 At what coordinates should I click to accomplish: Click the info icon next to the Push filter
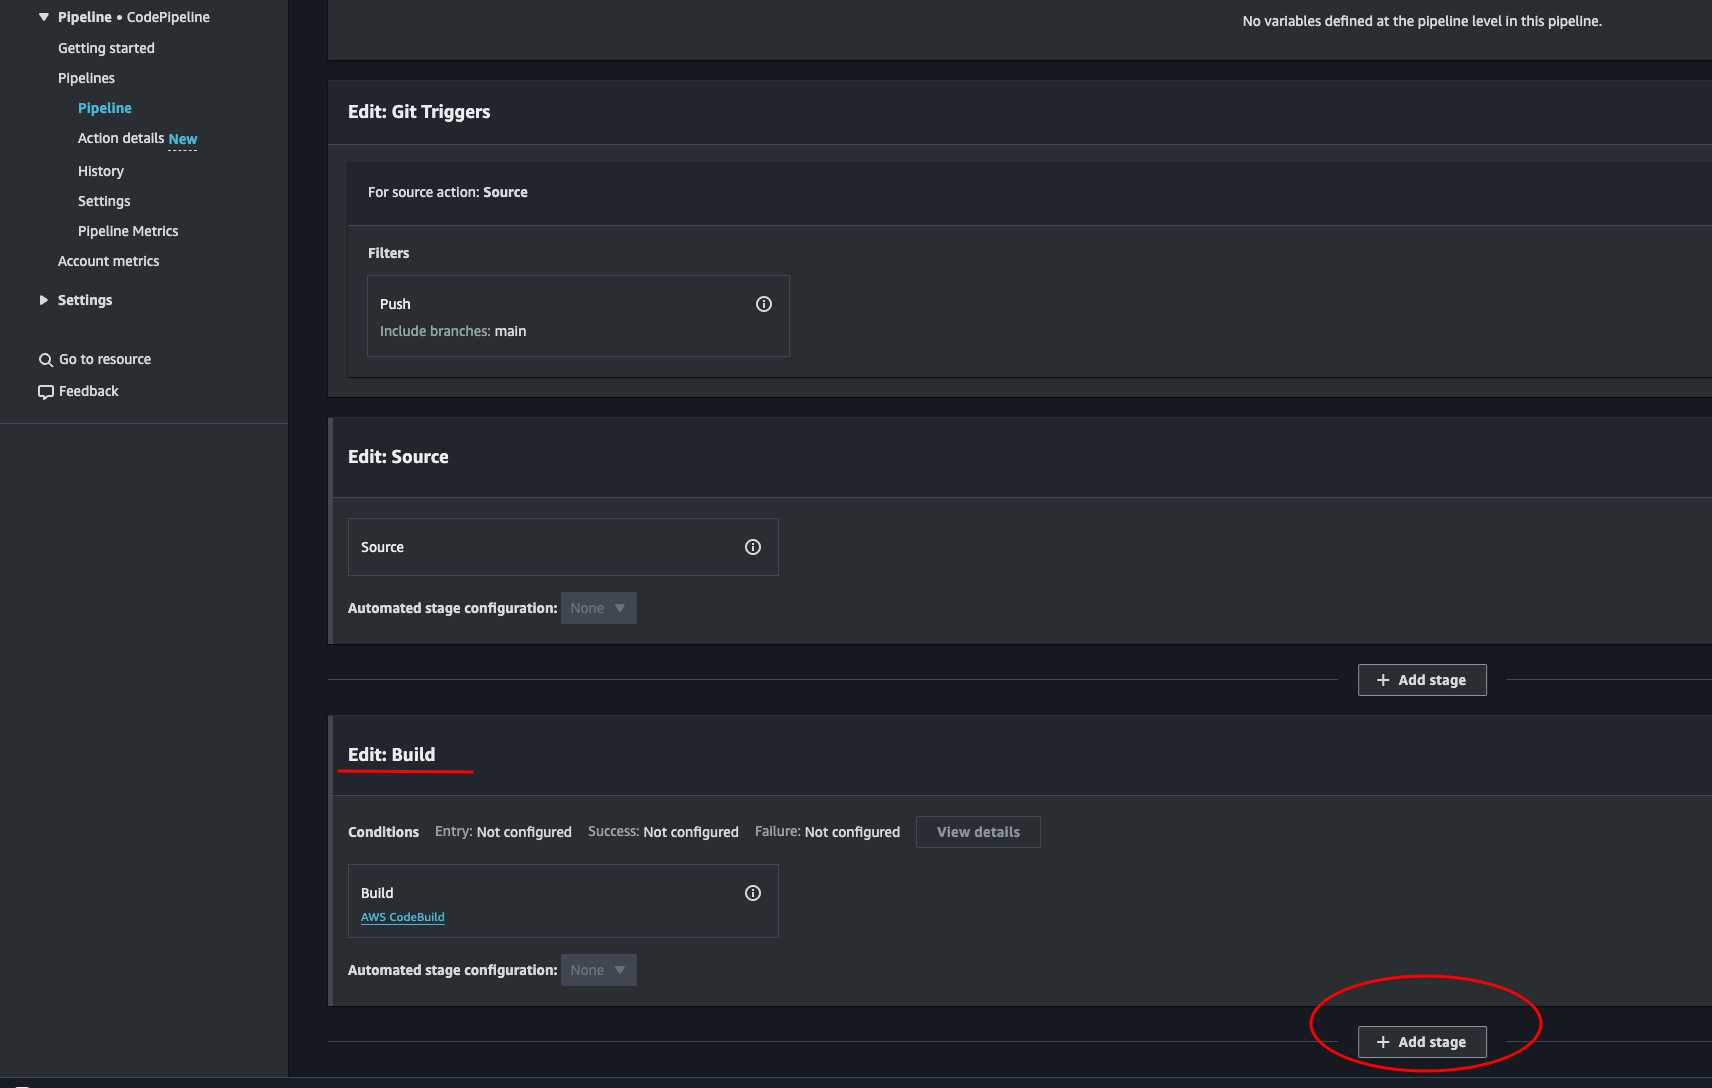pyautogui.click(x=764, y=303)
